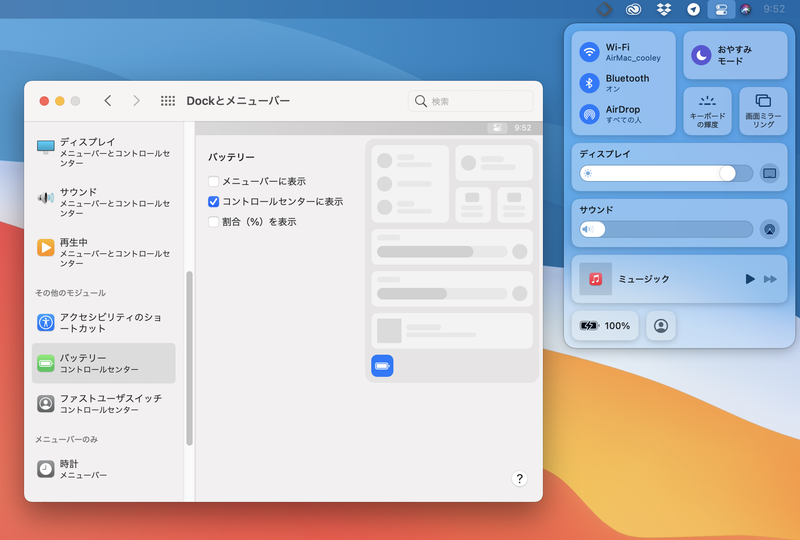The image size is (800, 540).
Task: Adjust the サウンド volume slider
Action: tap(666, 229)
